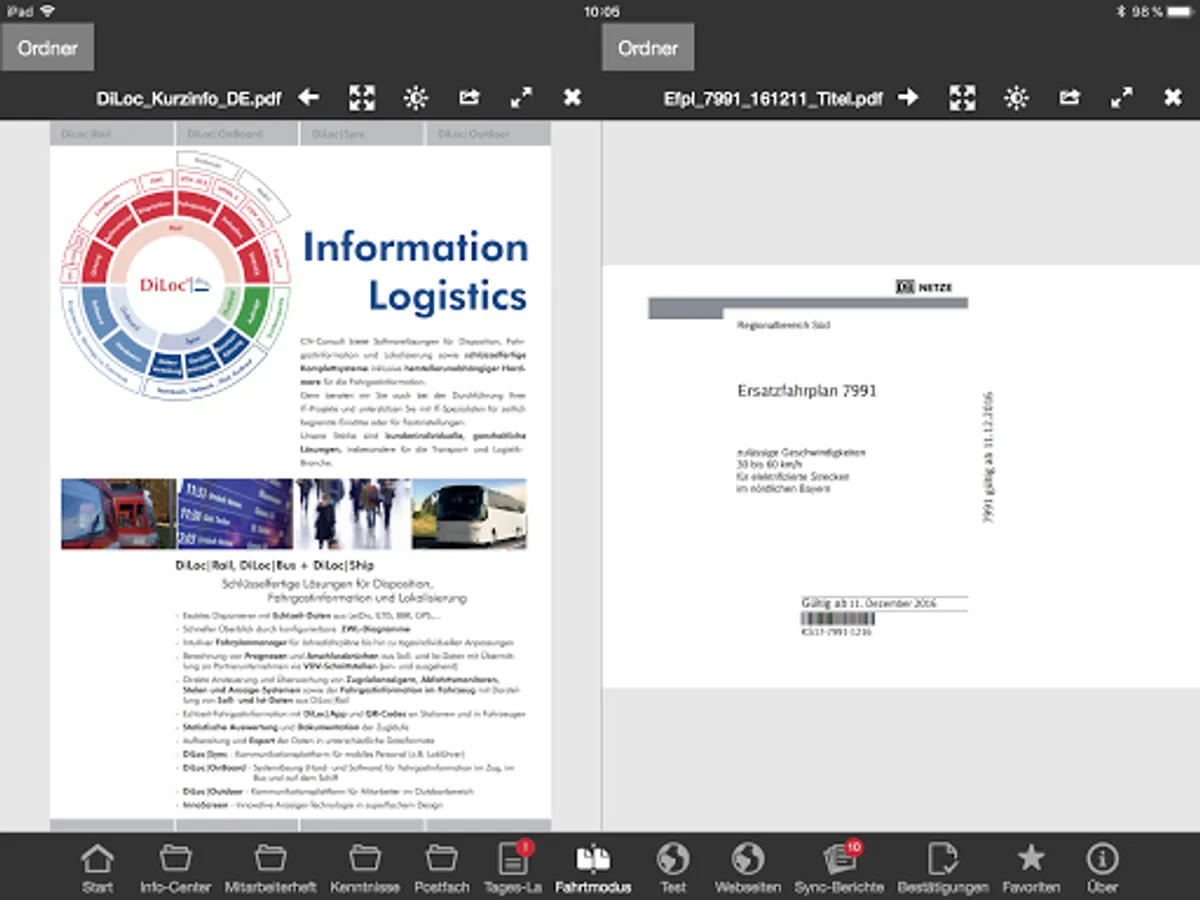Open the Favoriten tab

pos(1030,867)
